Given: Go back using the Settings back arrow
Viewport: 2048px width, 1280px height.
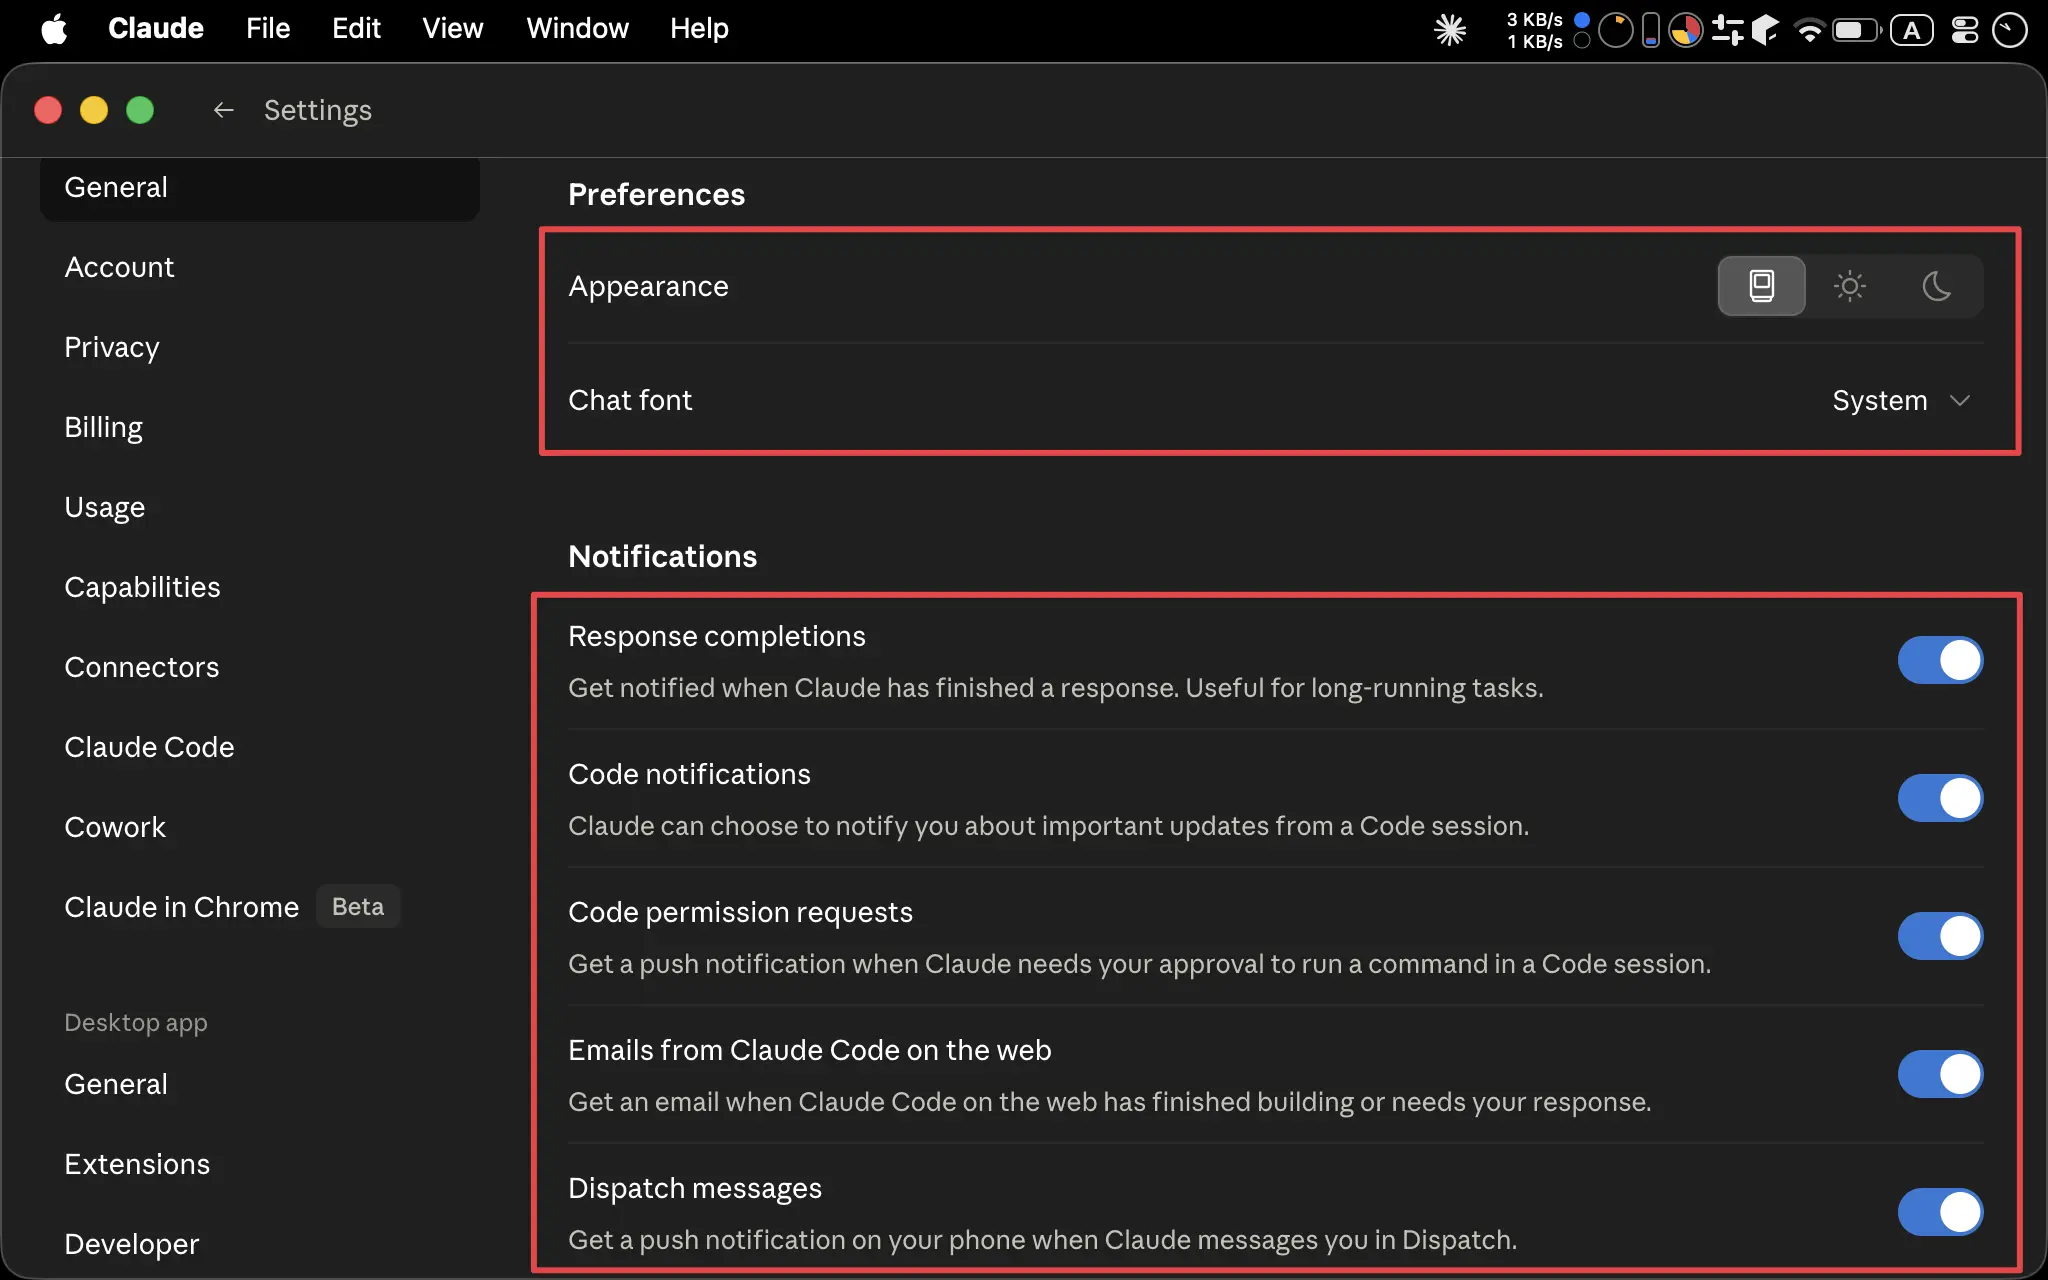Looking at the screenshot, I should tap(223, 110).
